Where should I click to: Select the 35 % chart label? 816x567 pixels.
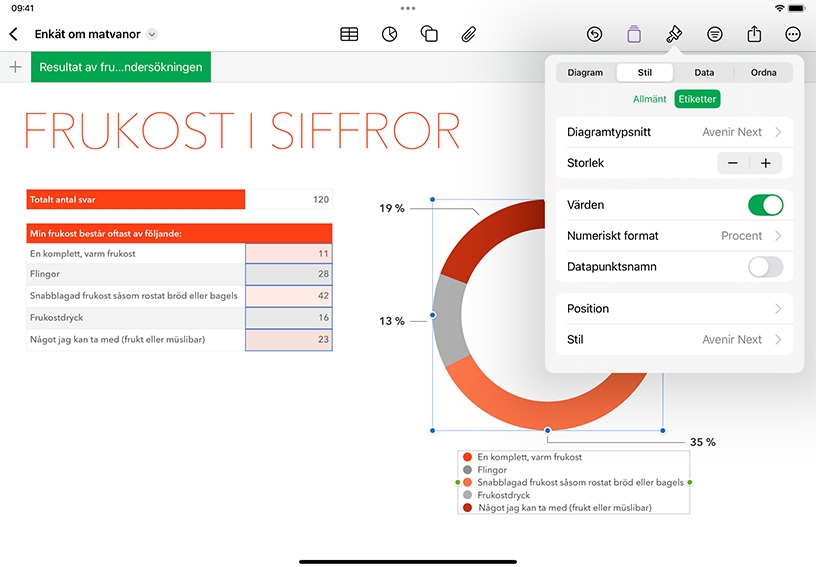click(703, 442)
